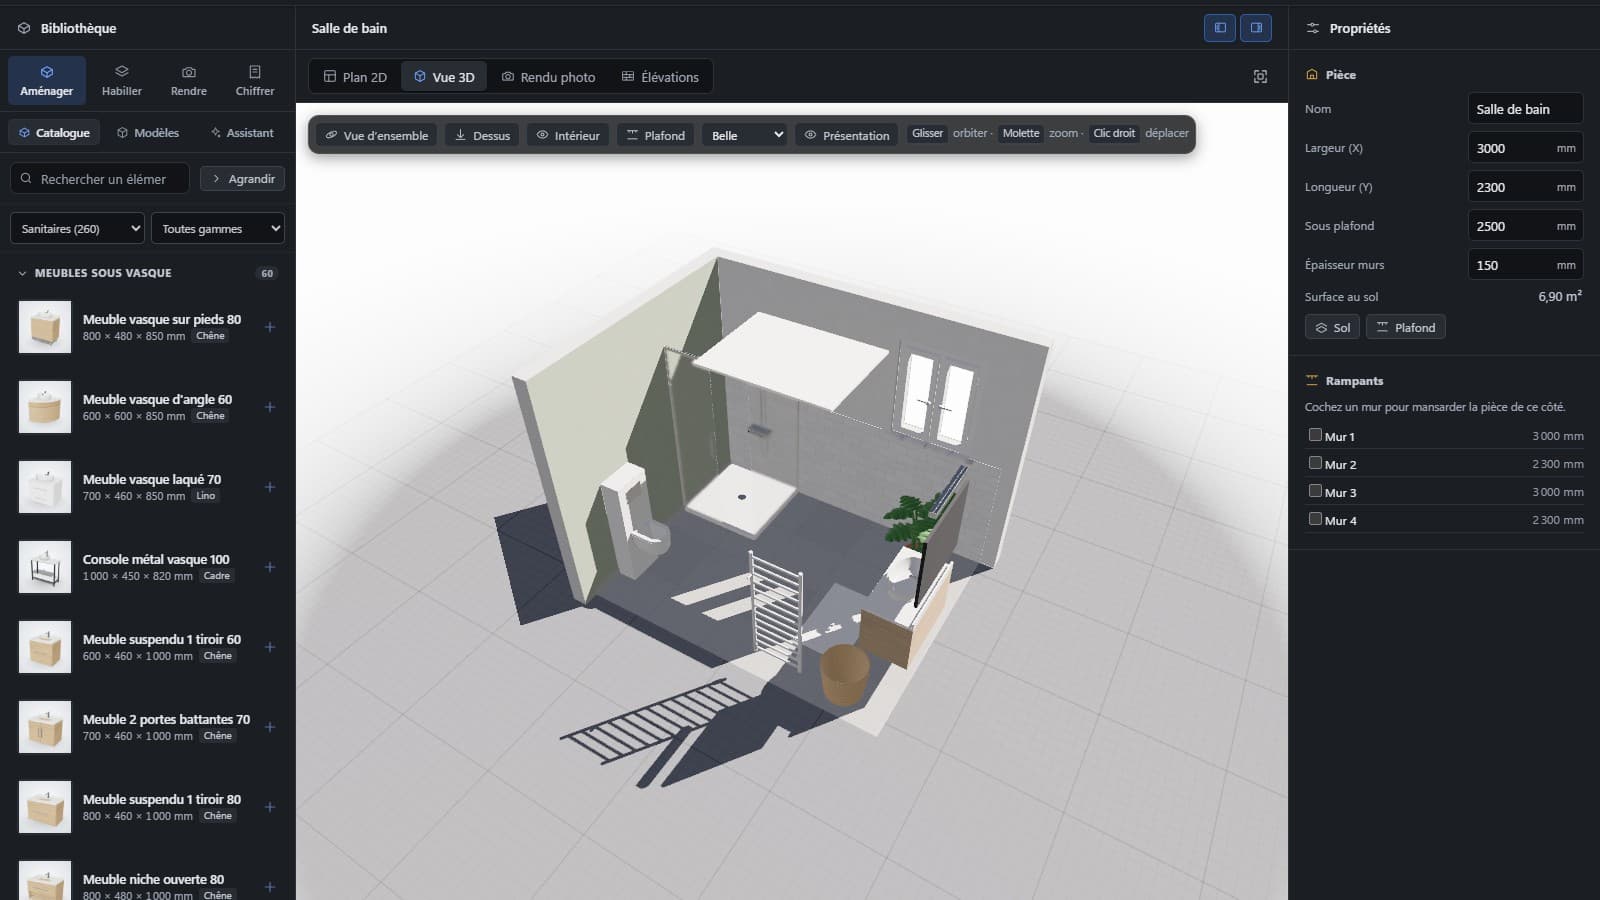Toggle the Intérieur view

pos(568,135)
